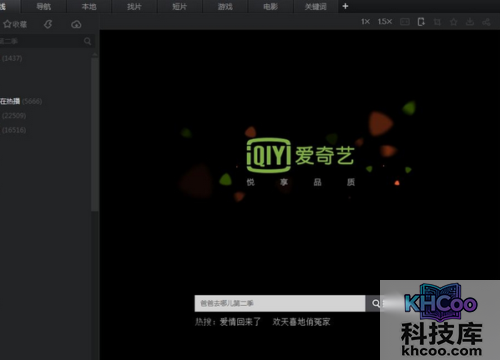
Task: Select the sidebar item with count (1437)
Action: coord(12,58)
